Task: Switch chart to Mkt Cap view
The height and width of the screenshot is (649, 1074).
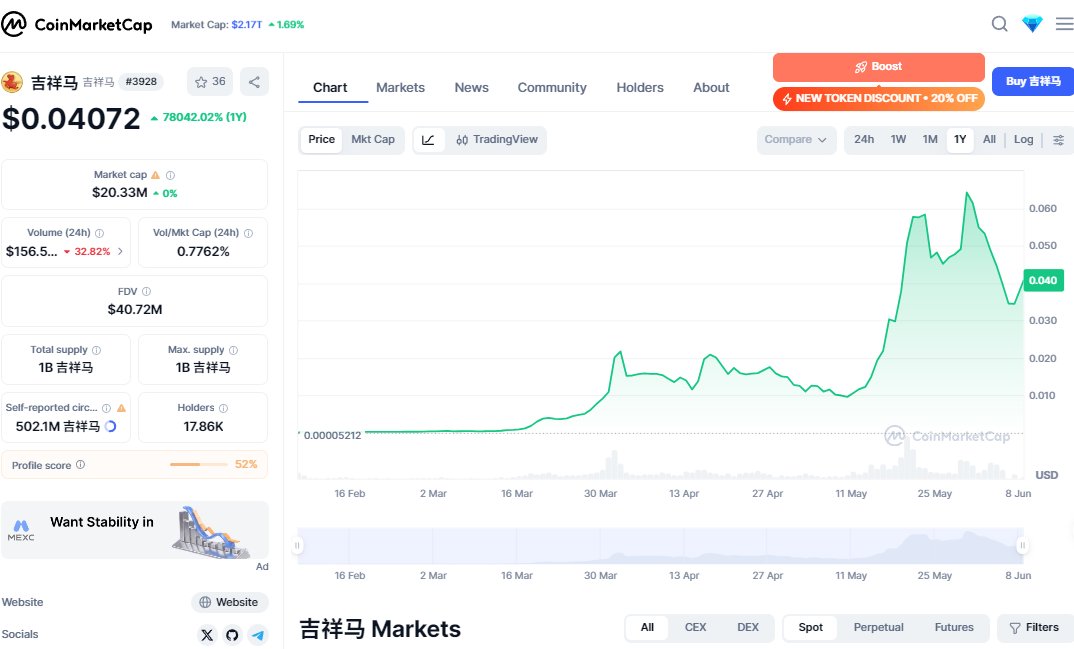Action: tap(373, 140)
